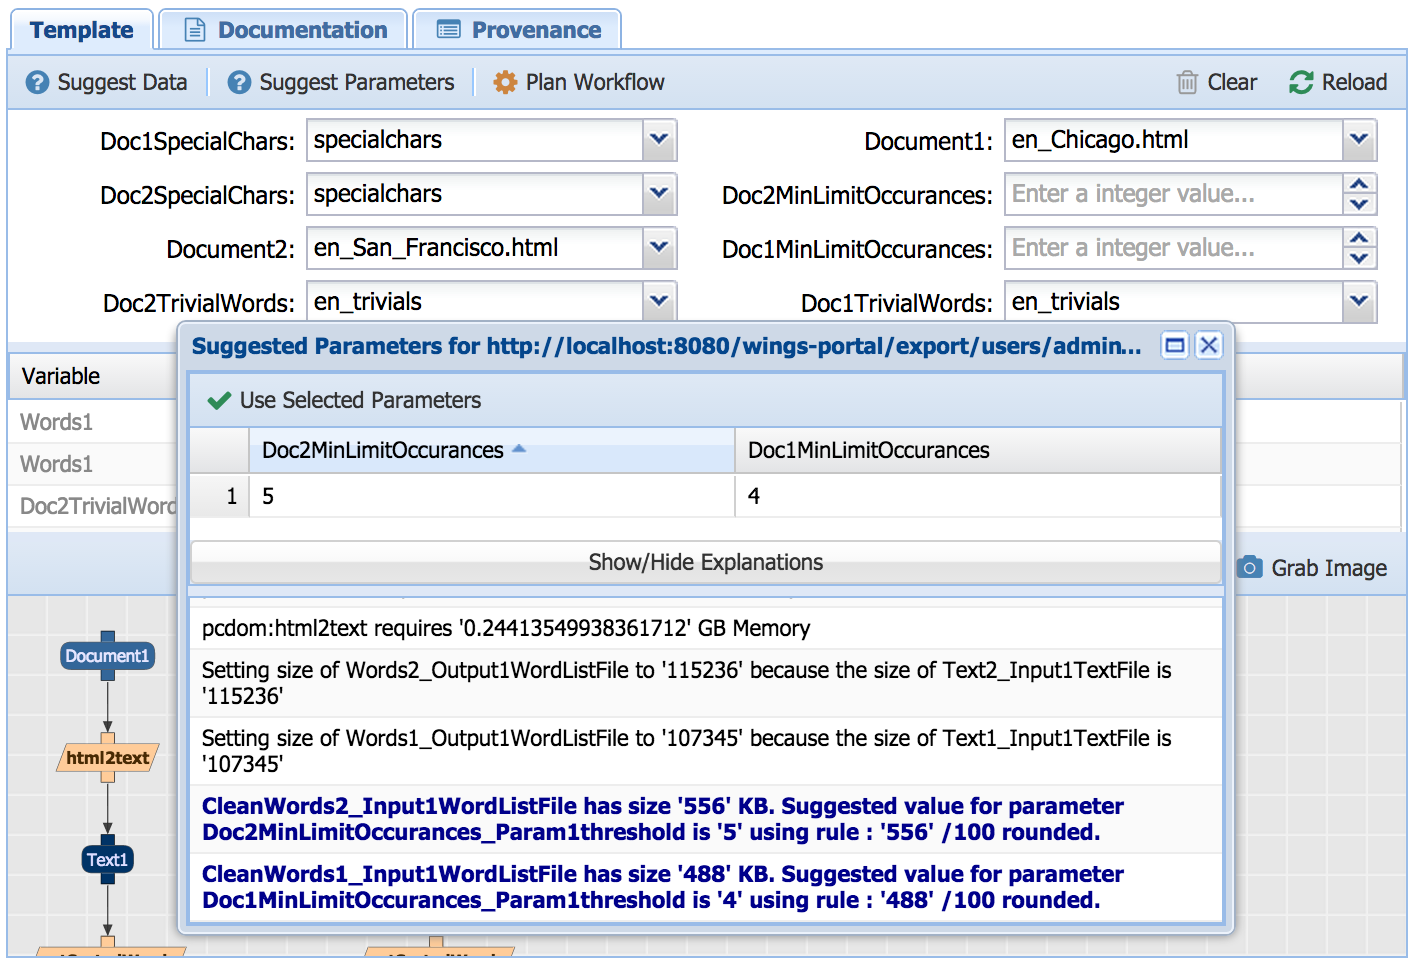Close the Suggested Parameters dialog

pos(1209,346)
